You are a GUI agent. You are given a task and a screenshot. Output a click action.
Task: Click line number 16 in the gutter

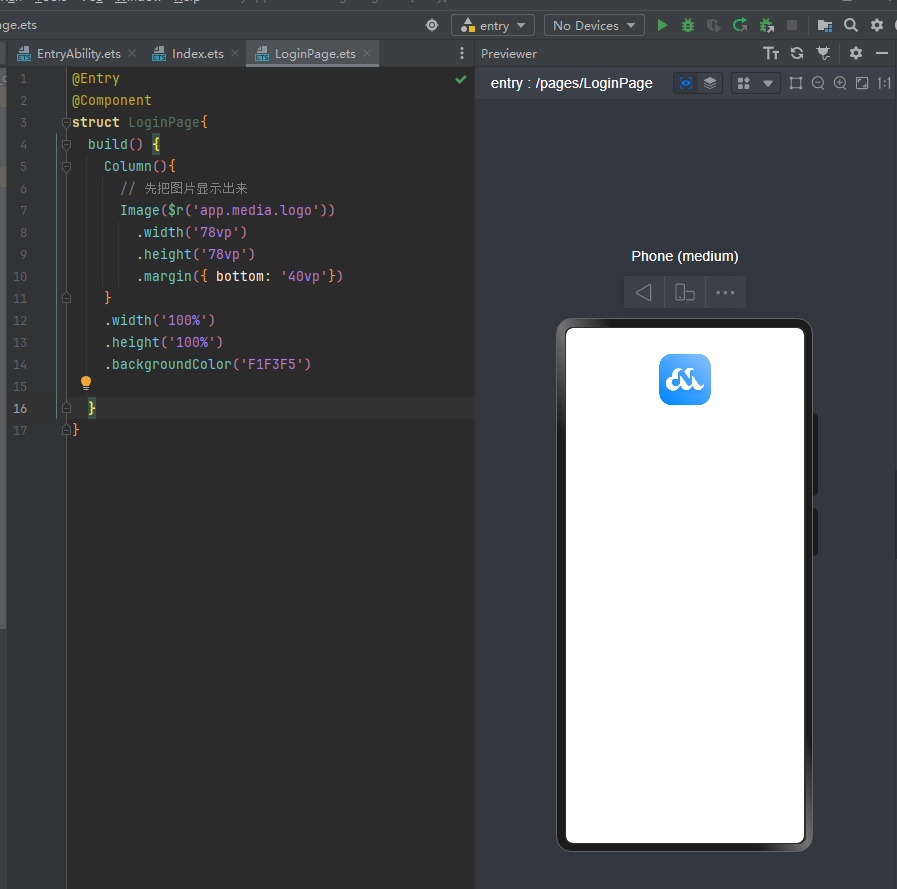point(20,408)
